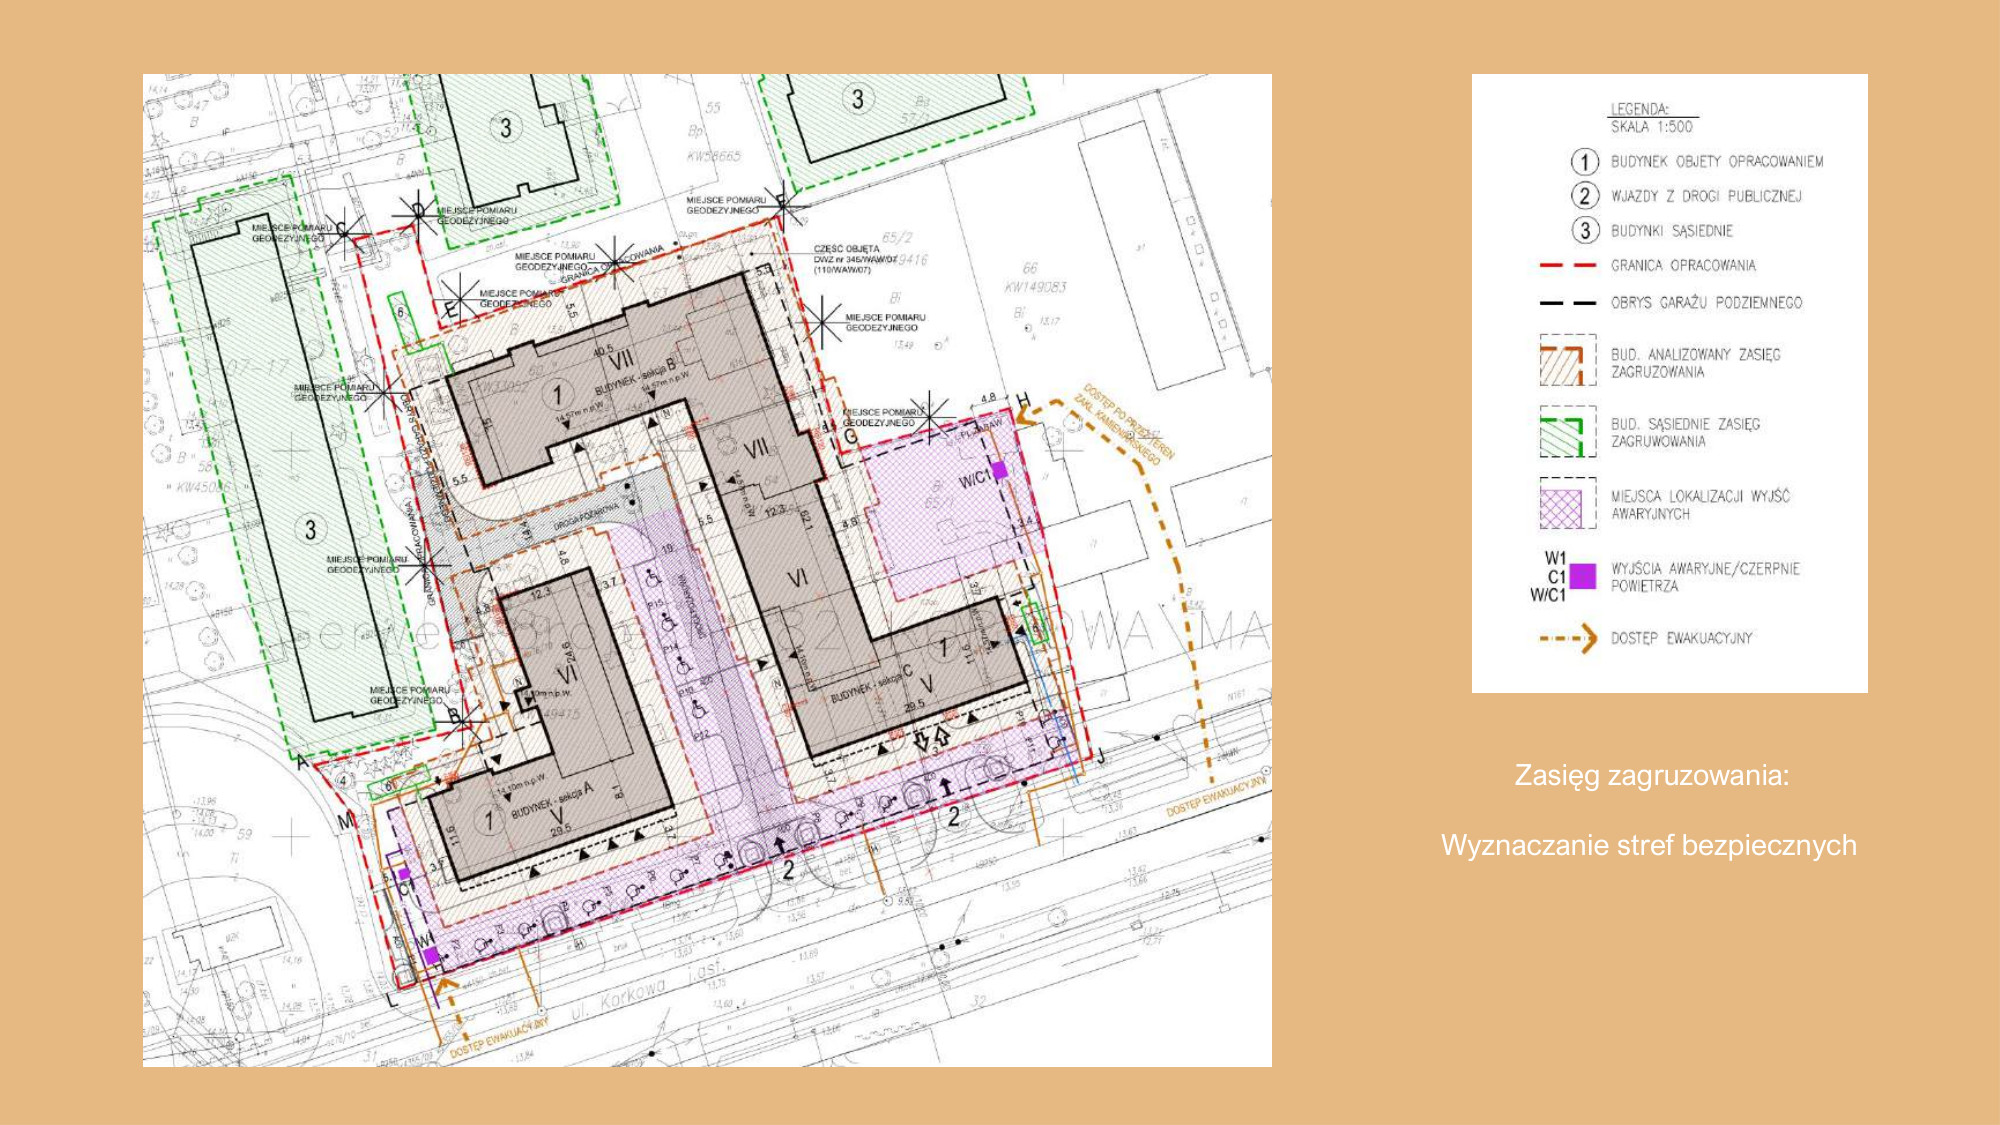2000x1125 pixels.
Task: Click the large hatched neighbor building 3
Action: point(310,528)
